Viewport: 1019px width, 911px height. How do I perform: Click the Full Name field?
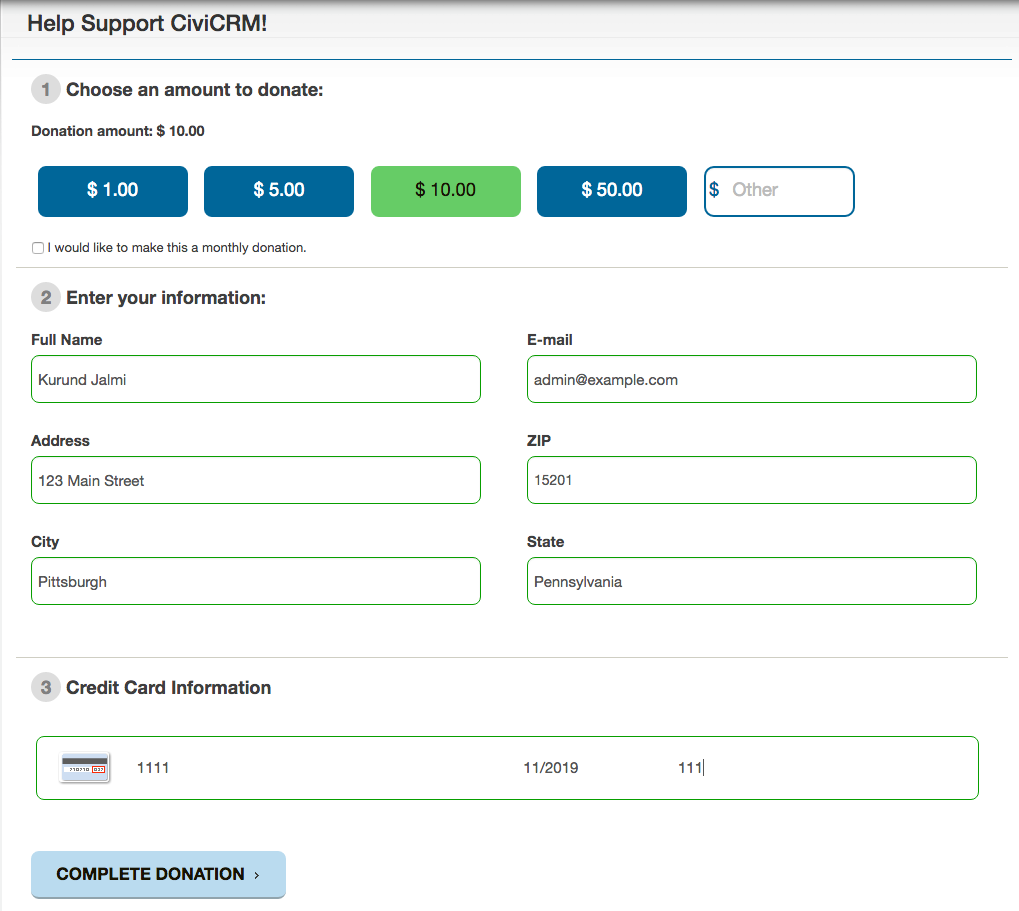pos(256,379)
